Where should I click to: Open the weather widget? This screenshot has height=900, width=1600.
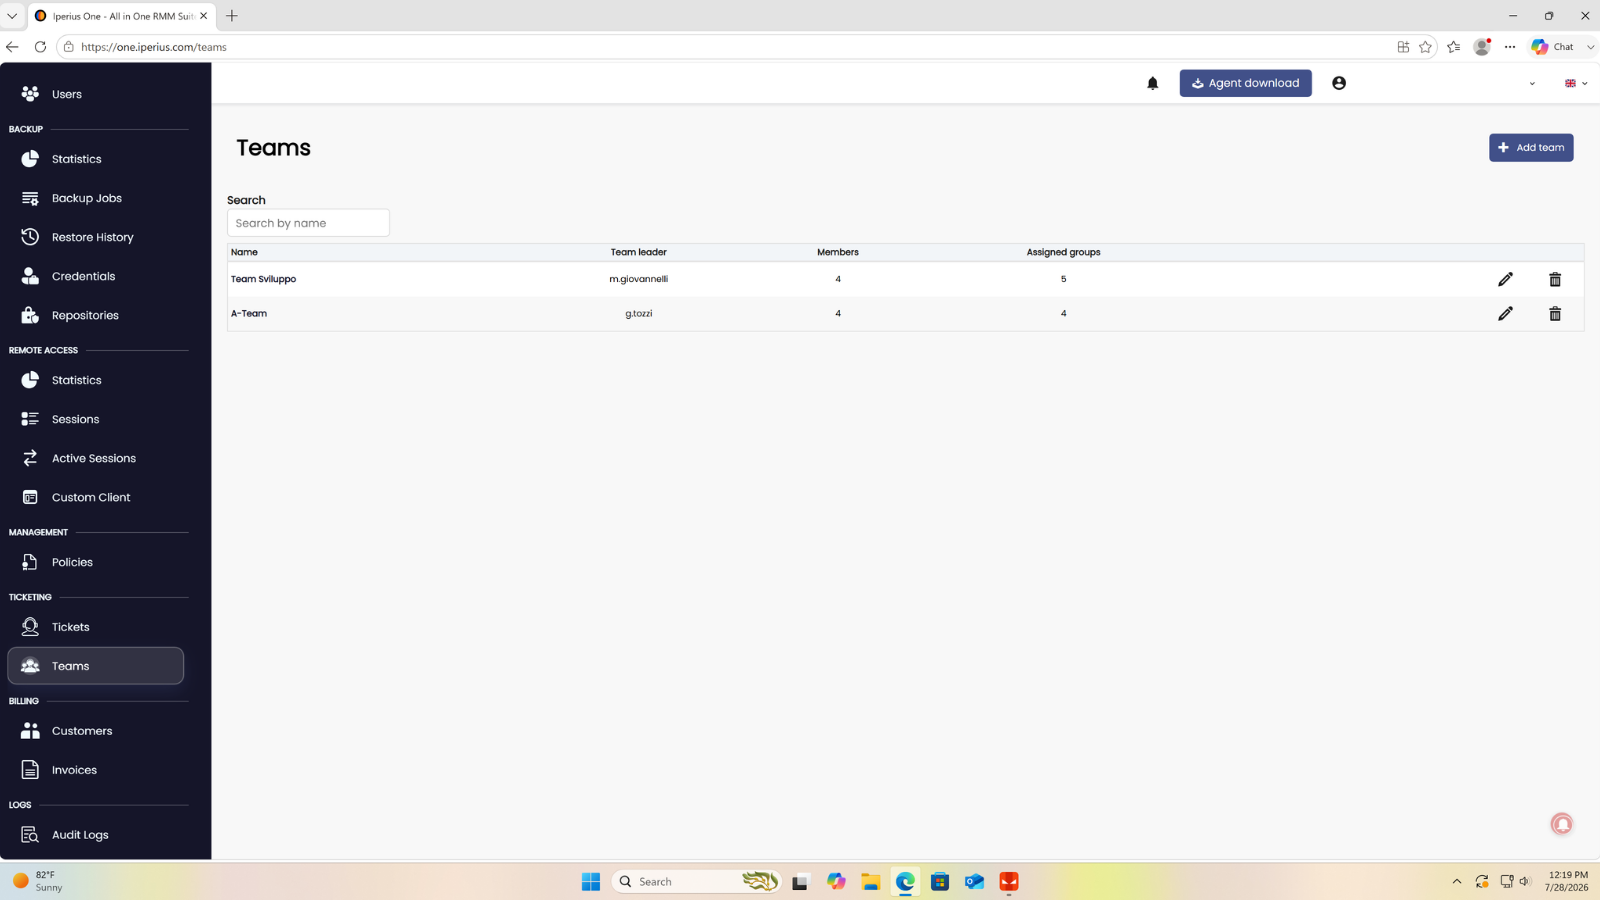point(38,881)
